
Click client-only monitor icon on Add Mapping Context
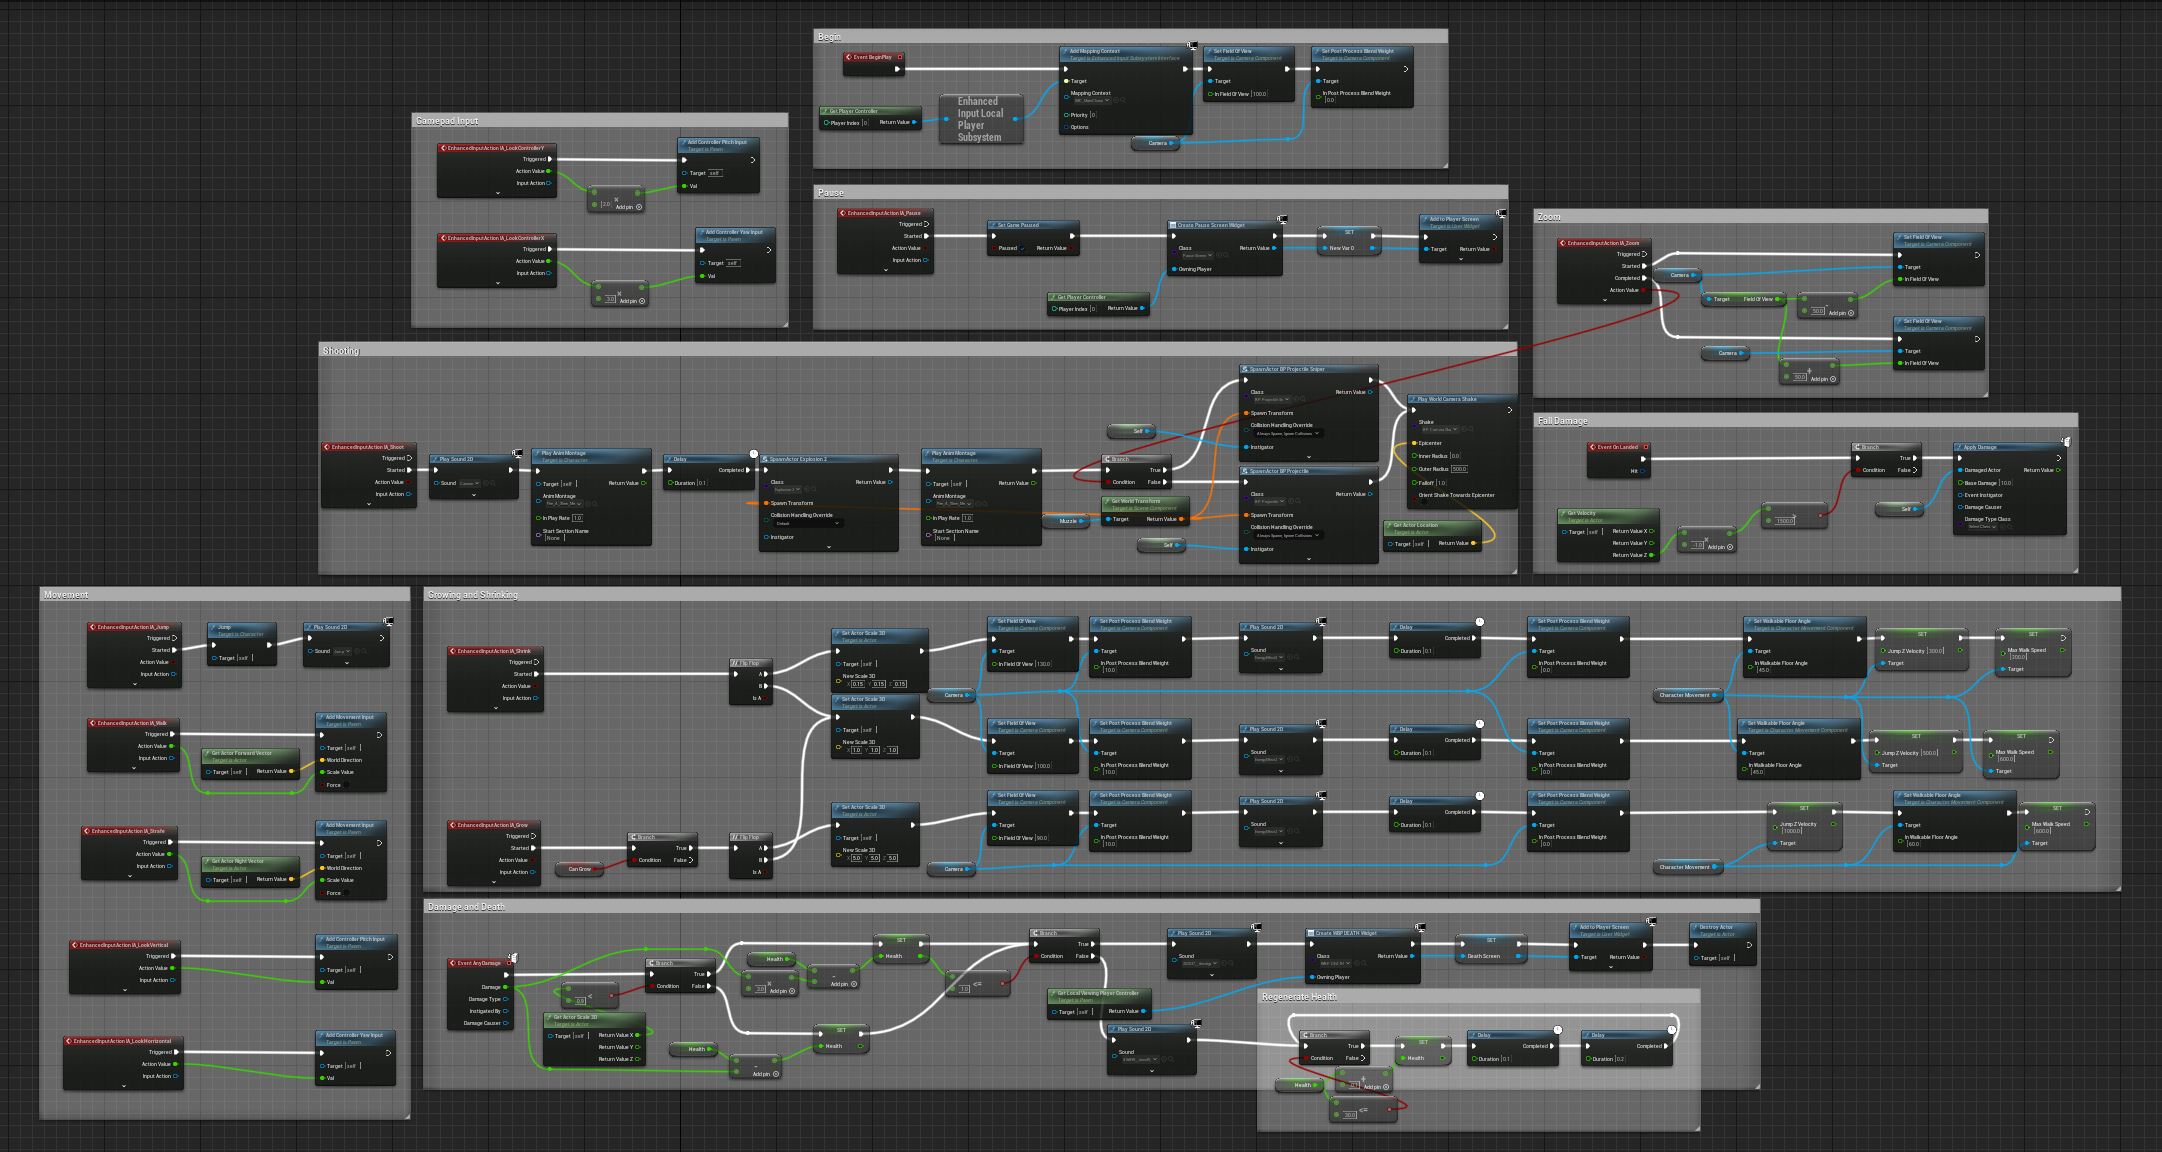tap(1192, 45)
